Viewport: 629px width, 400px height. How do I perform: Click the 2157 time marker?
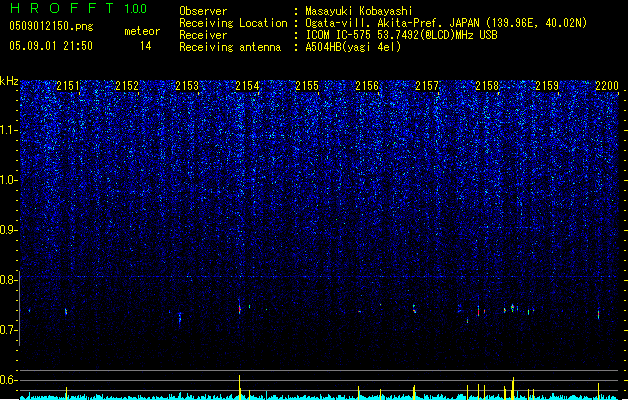pyautogui.click(x=427, y=86)
